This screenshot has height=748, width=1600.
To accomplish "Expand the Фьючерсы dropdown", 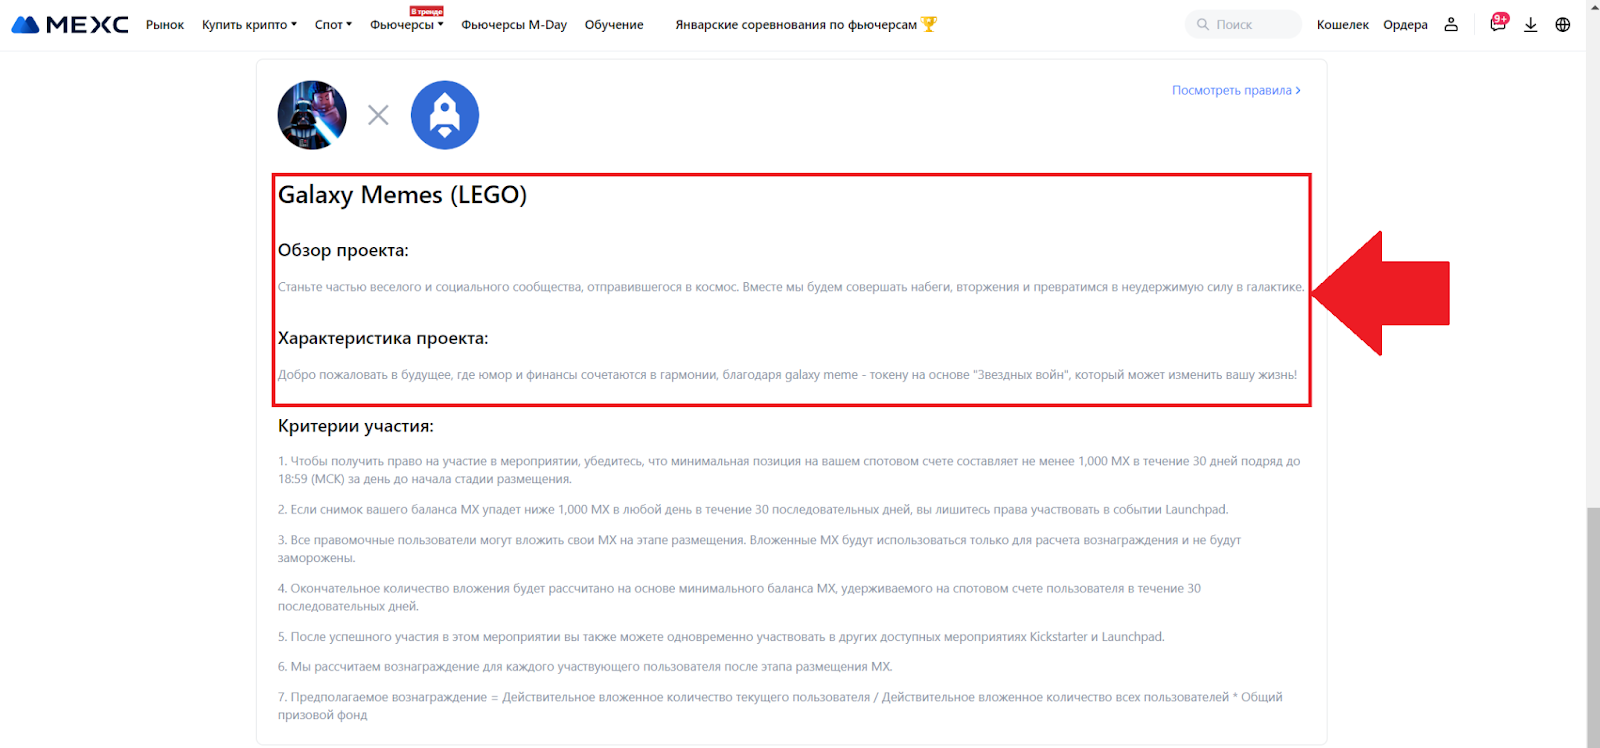I will tap(406, 25).
